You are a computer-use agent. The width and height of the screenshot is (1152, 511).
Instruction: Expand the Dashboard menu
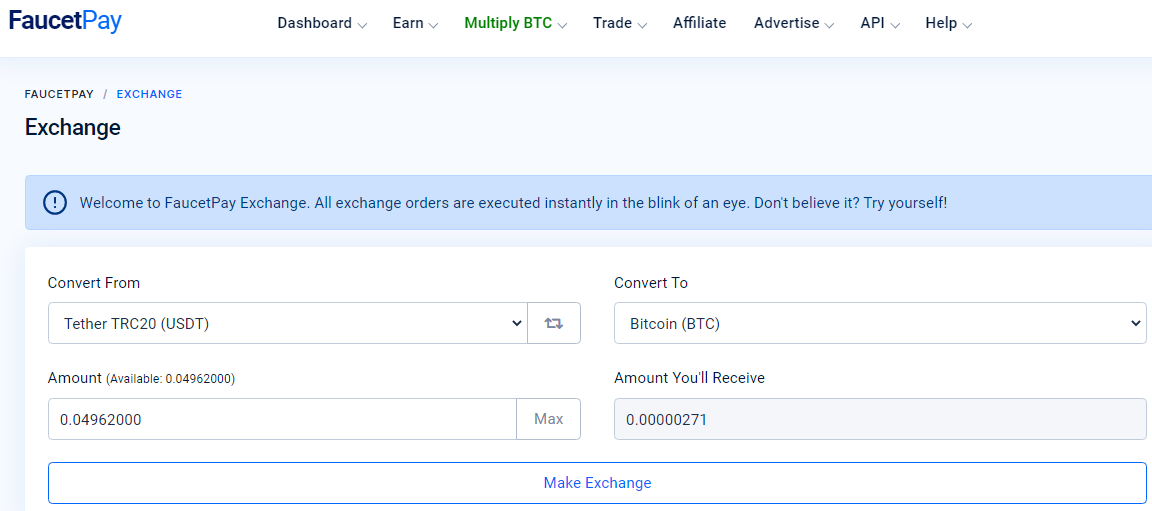[321, 23]
